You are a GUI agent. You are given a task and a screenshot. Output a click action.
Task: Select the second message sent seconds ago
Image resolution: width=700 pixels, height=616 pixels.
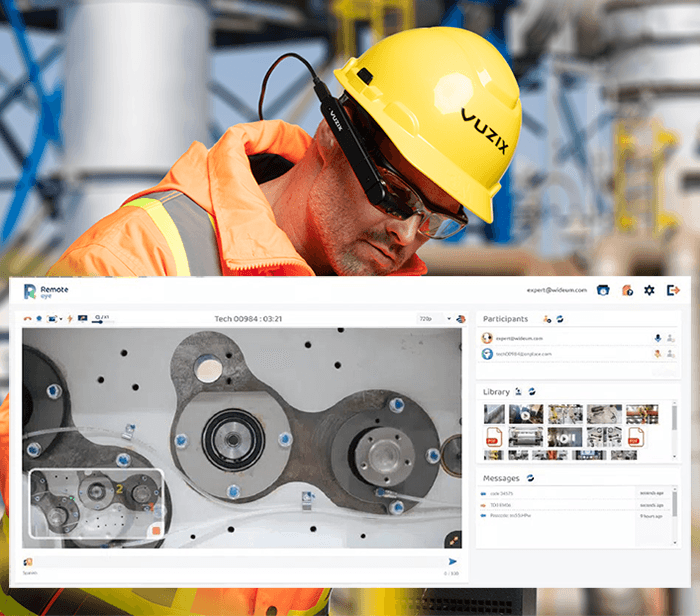(x=575, y=505)
